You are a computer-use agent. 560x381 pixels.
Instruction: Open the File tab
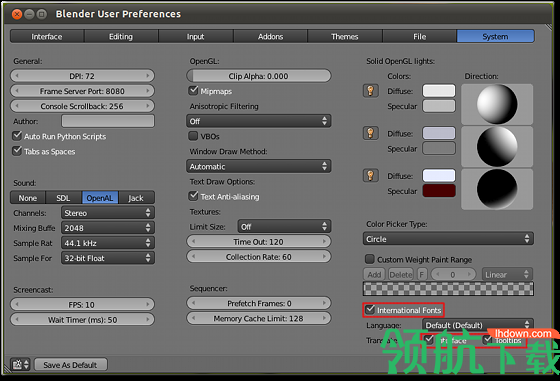coord(420,36)
